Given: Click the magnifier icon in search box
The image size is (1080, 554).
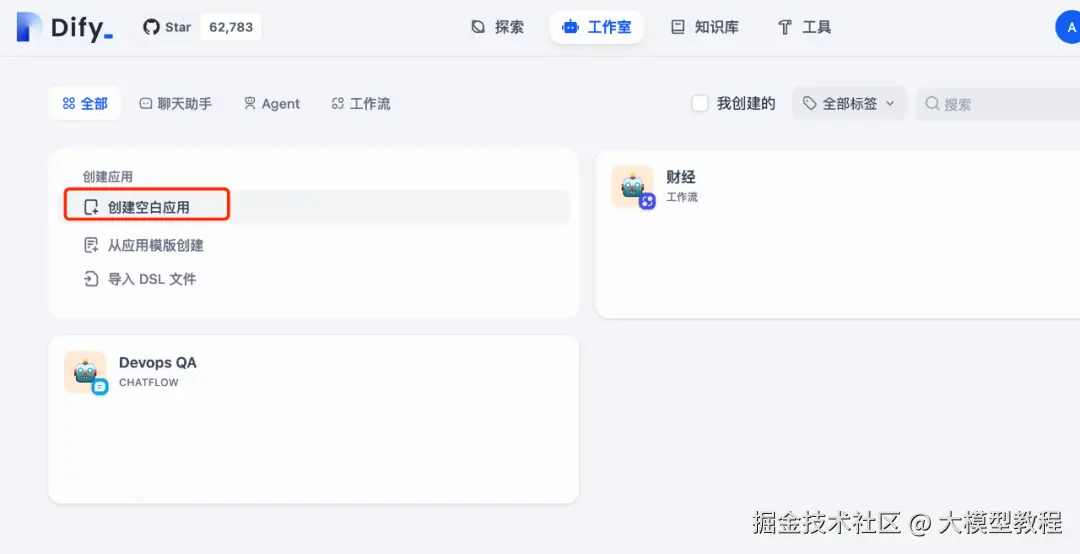Looking at the screenshot, I should [933, 103].
